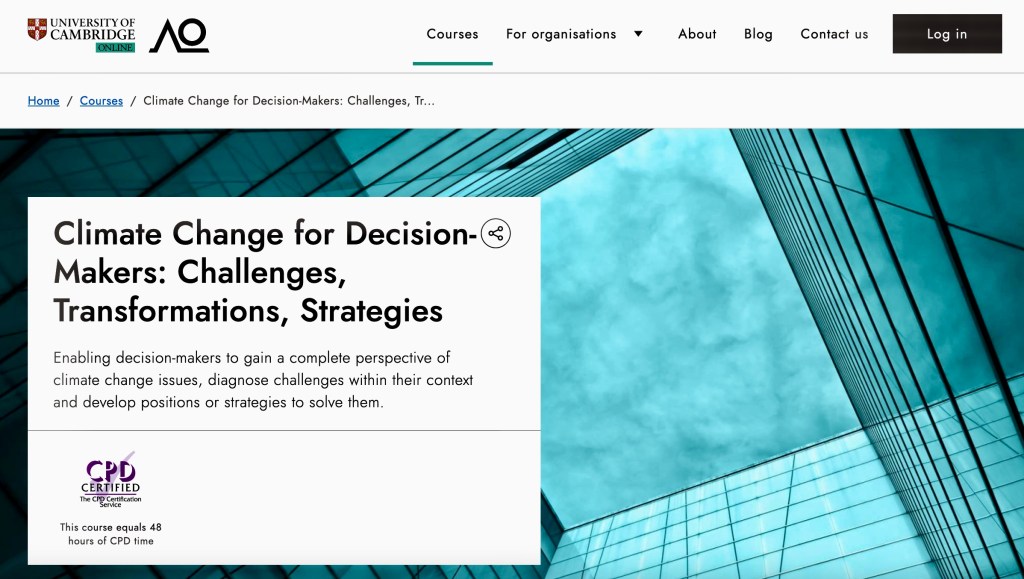Click the 48 hours of CPD time text
Image resolution: width=1024 pixels, height=579 pixels.
tap(111, 534)
